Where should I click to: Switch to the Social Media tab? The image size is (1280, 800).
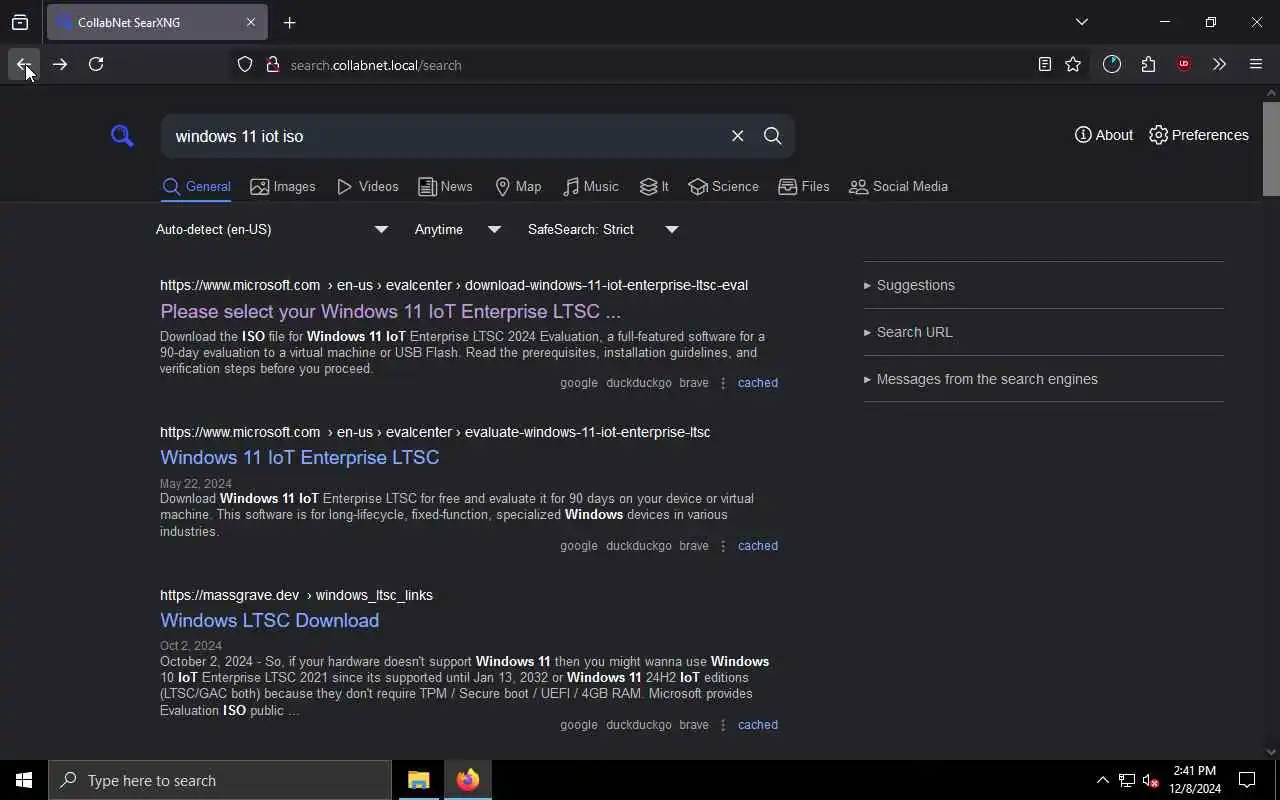pos(898,187)
